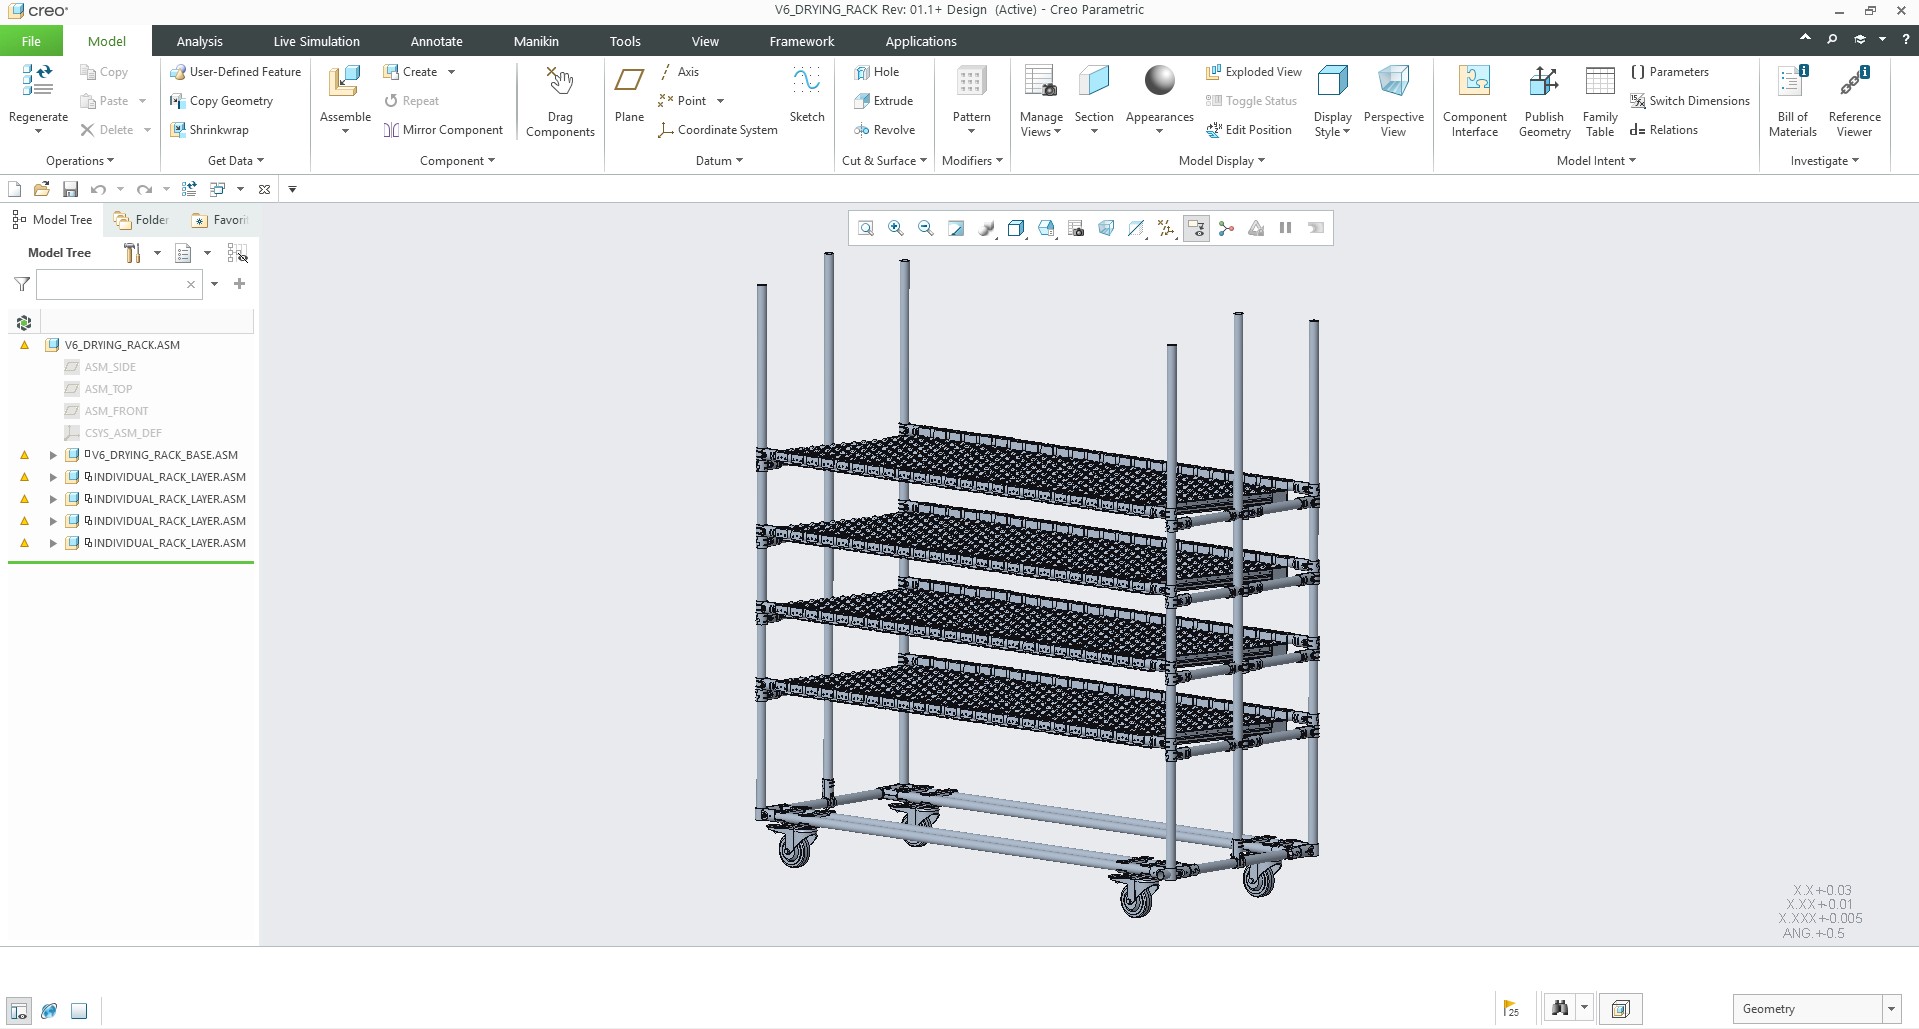1919x1029 pixels.
Task: Select Drag Components tool
Action: tap(560, 101)
